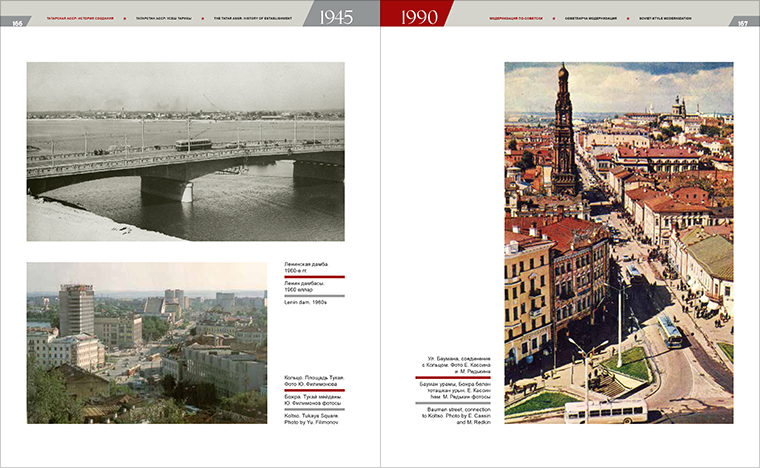Image resolution: width=760 pixels, height=468 pixels.
Task: Click the black-and-white Lenin dam bridge photo
Action: click(x=186, y=151)
